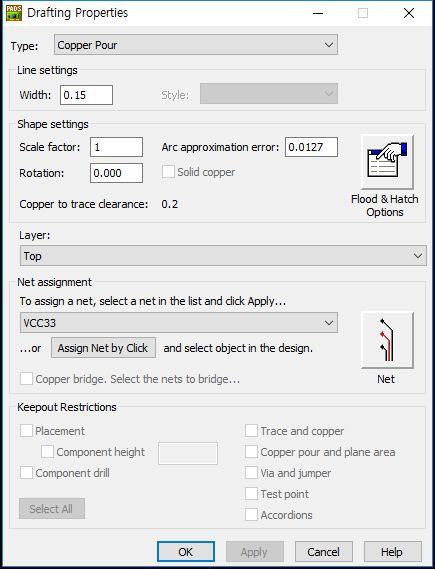Viewport: 435px width, 569px height.
Task: Click the Rotation value field
Action: [116, 173]
